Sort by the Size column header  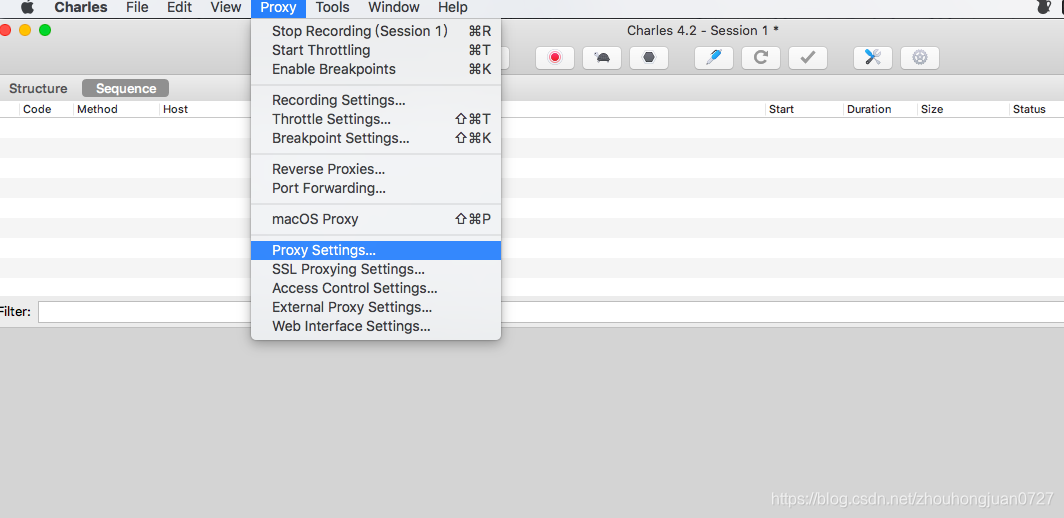932,109
